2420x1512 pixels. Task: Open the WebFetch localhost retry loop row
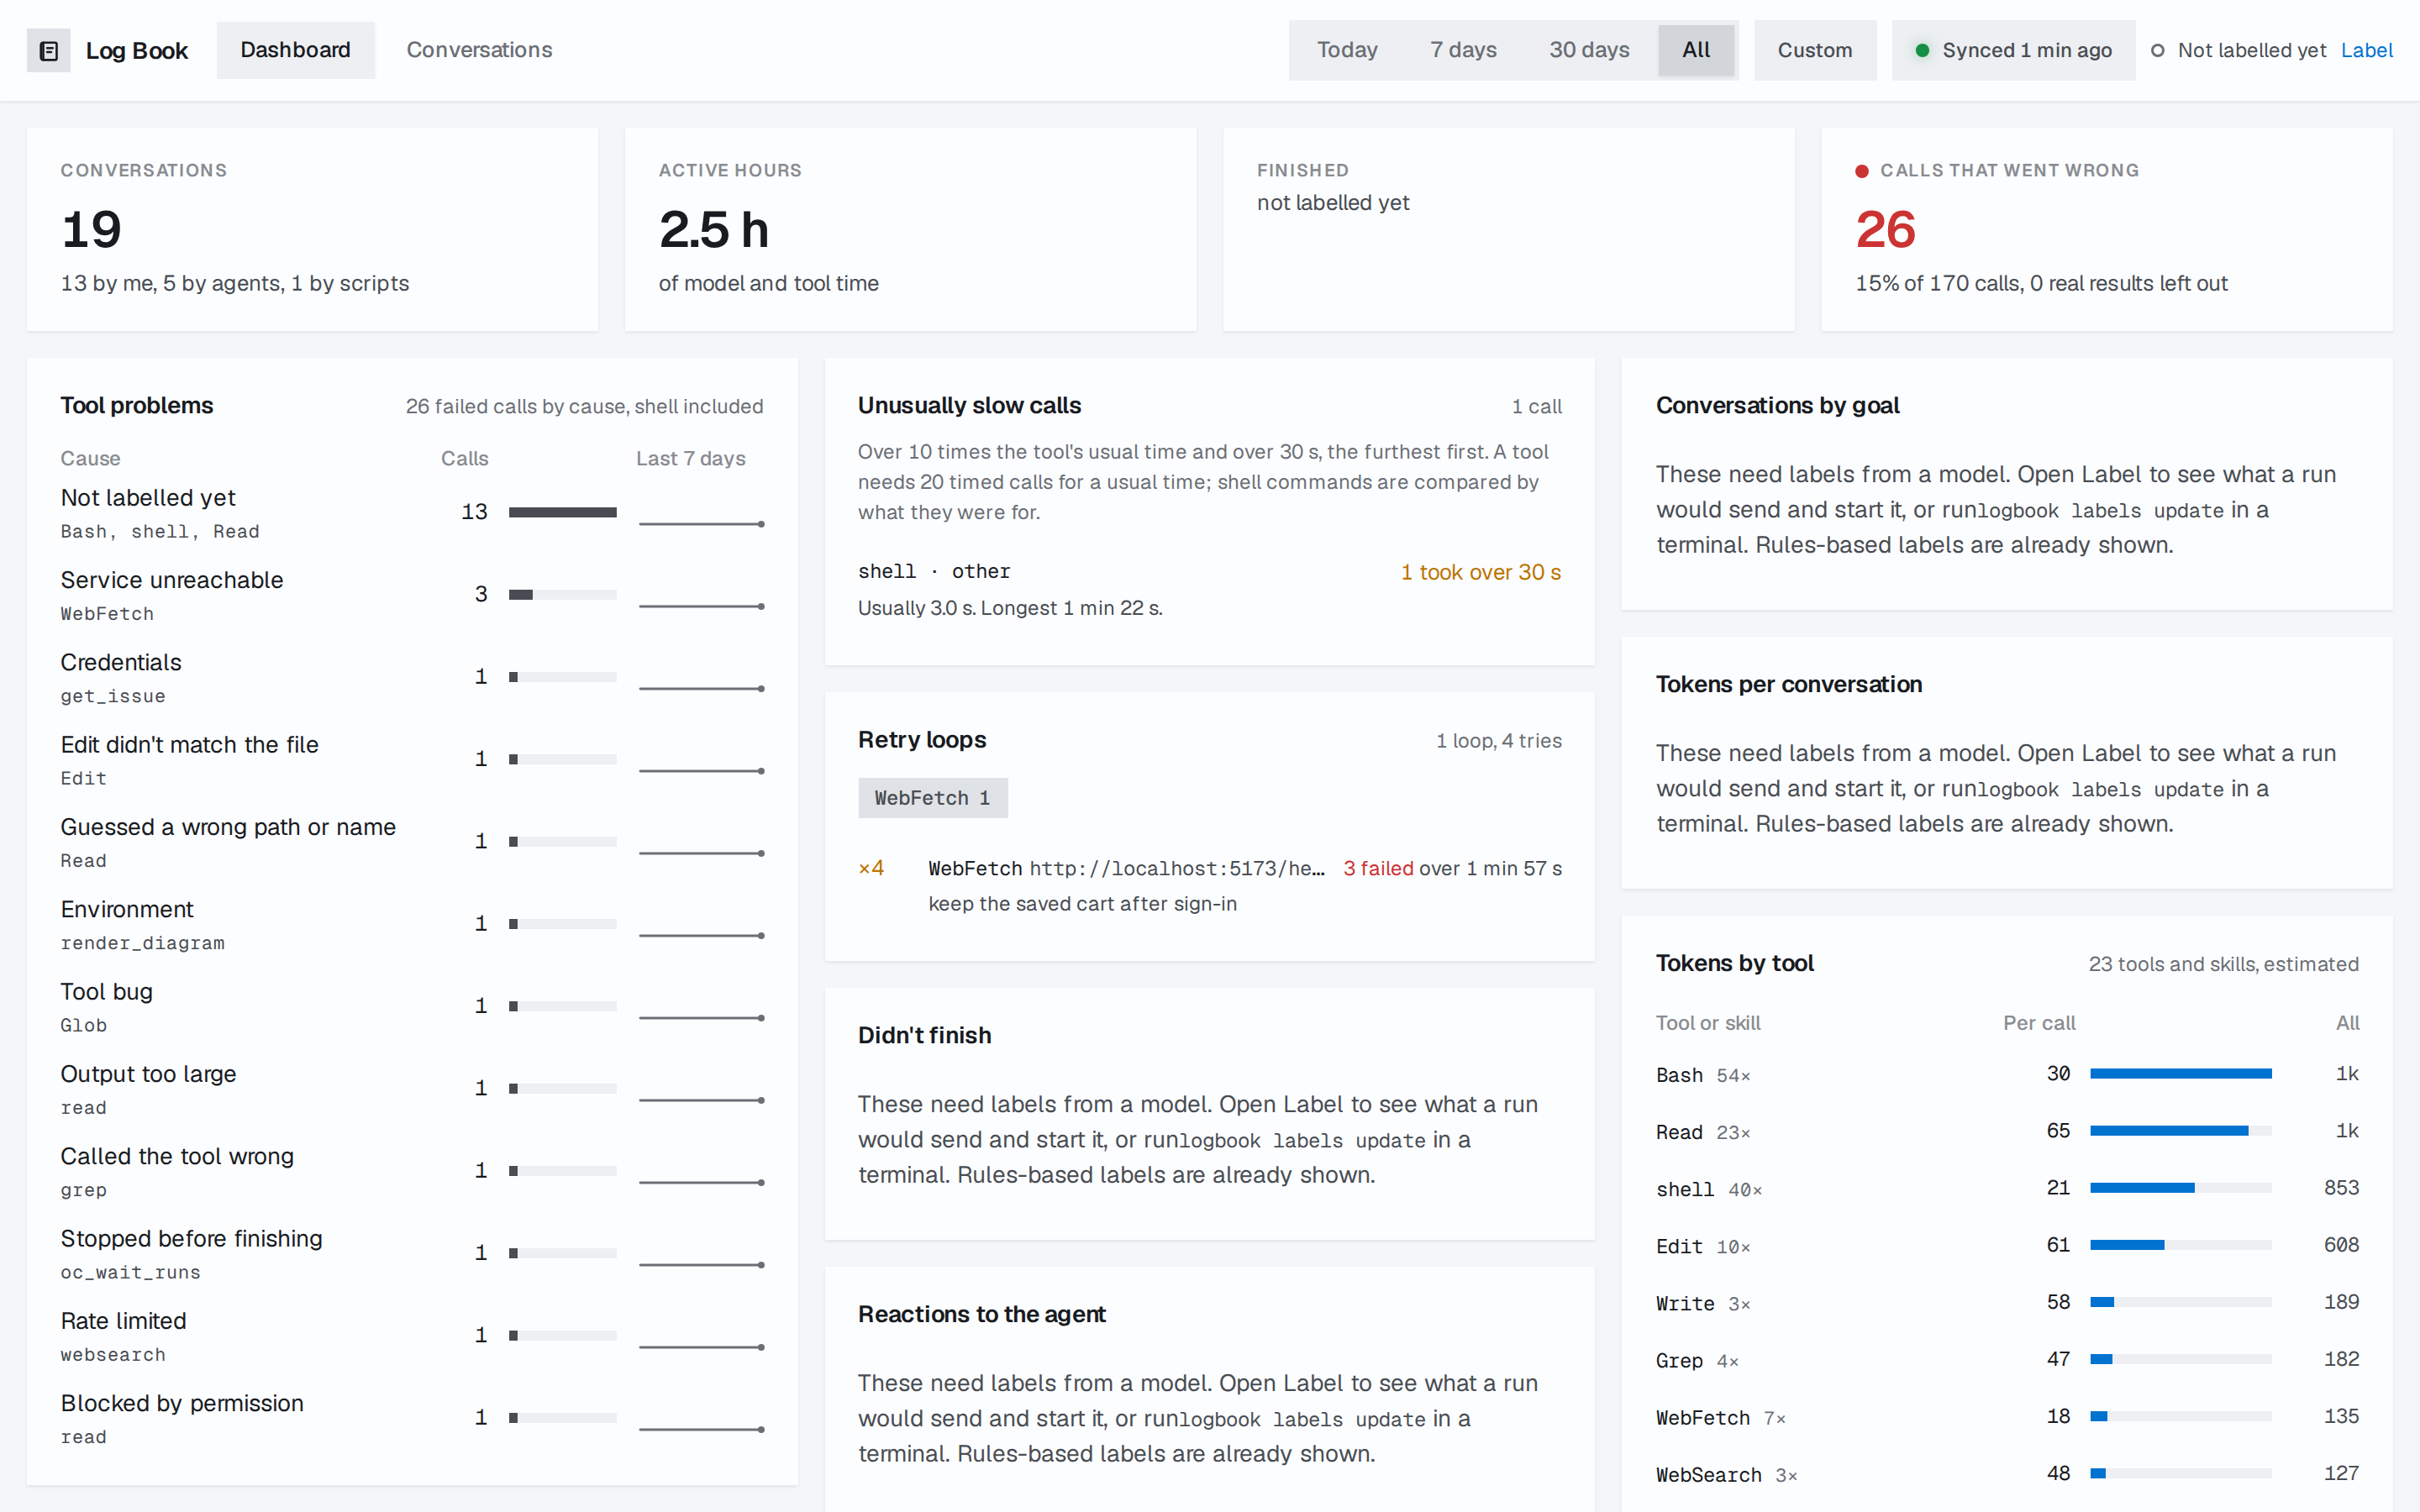[1210, 885]
